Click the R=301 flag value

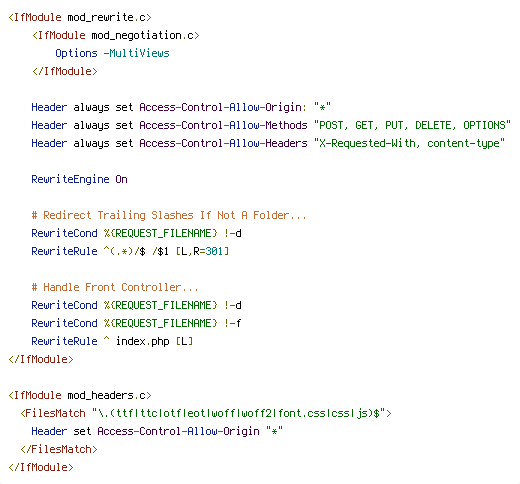208,251
